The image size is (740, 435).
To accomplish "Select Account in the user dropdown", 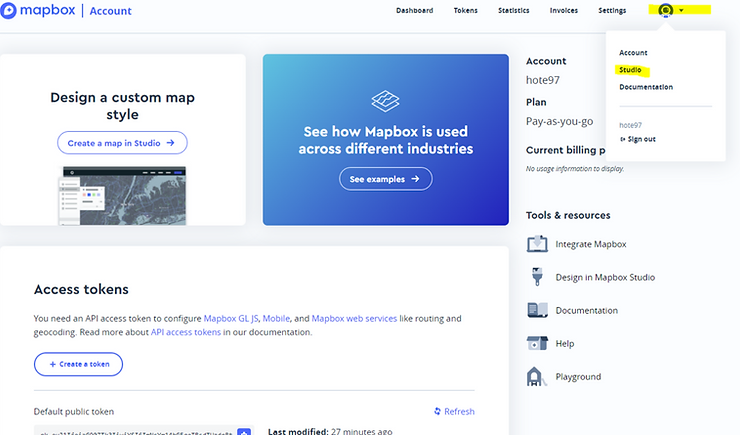I will click(x=633, y=53).
